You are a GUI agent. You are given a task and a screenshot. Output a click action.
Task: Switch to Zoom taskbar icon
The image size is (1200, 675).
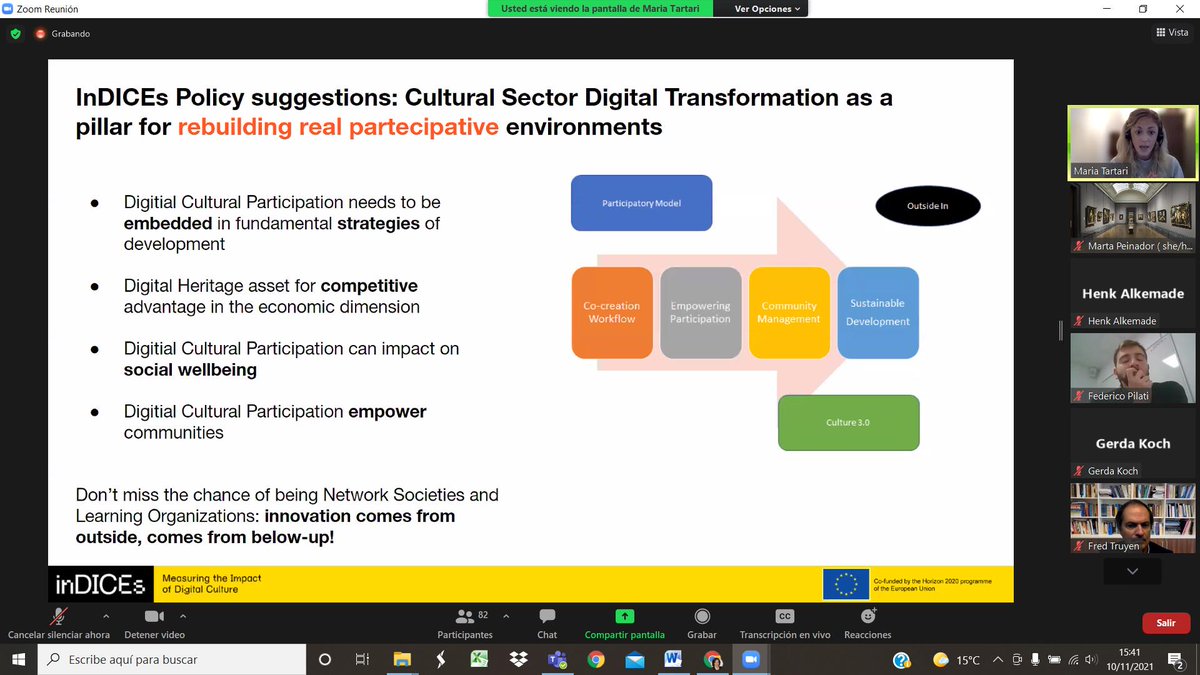click(x=750, y=660)
